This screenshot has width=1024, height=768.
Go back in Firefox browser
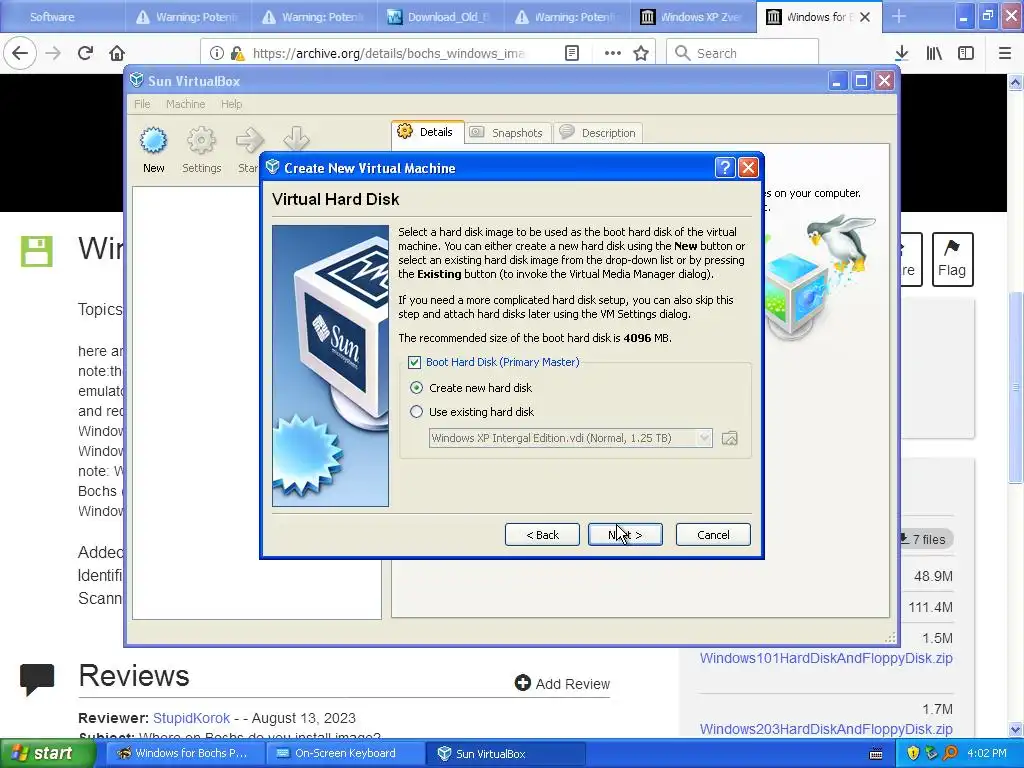(x=20, y=53)
